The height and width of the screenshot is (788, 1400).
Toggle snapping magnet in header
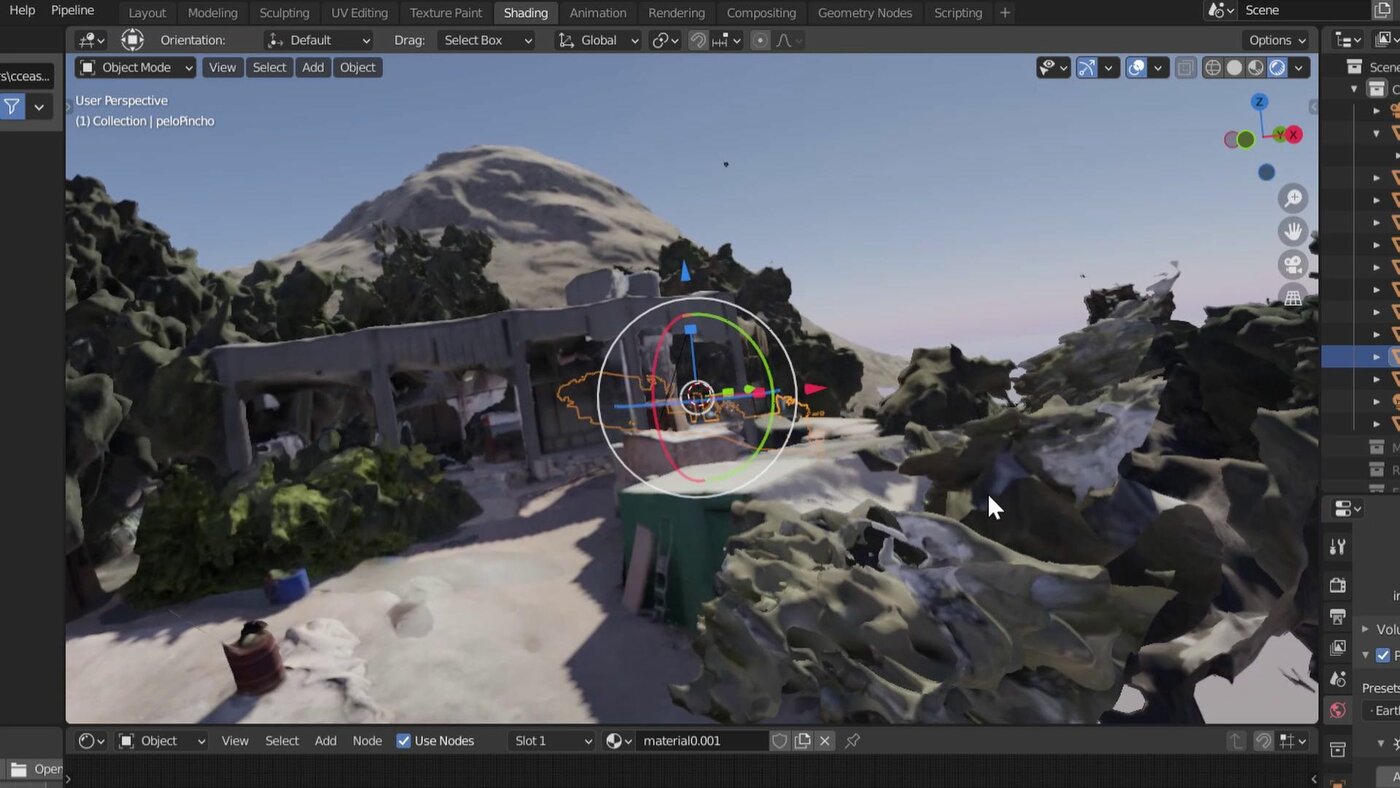[698, 40]
